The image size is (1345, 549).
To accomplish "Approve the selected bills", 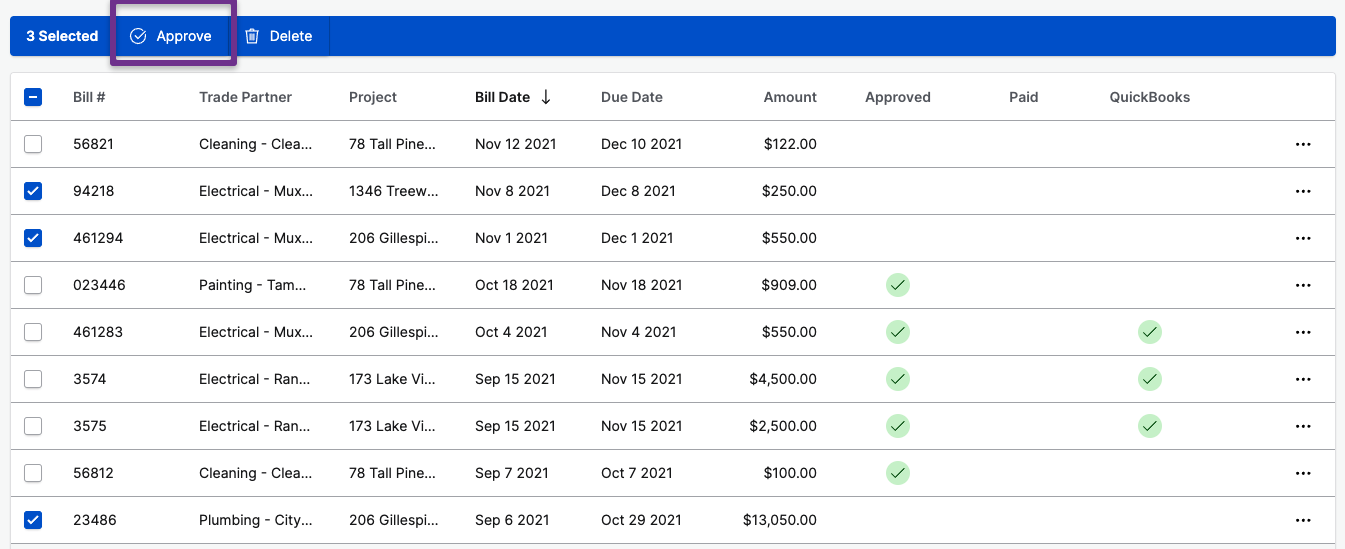I will tap(171, 36).
